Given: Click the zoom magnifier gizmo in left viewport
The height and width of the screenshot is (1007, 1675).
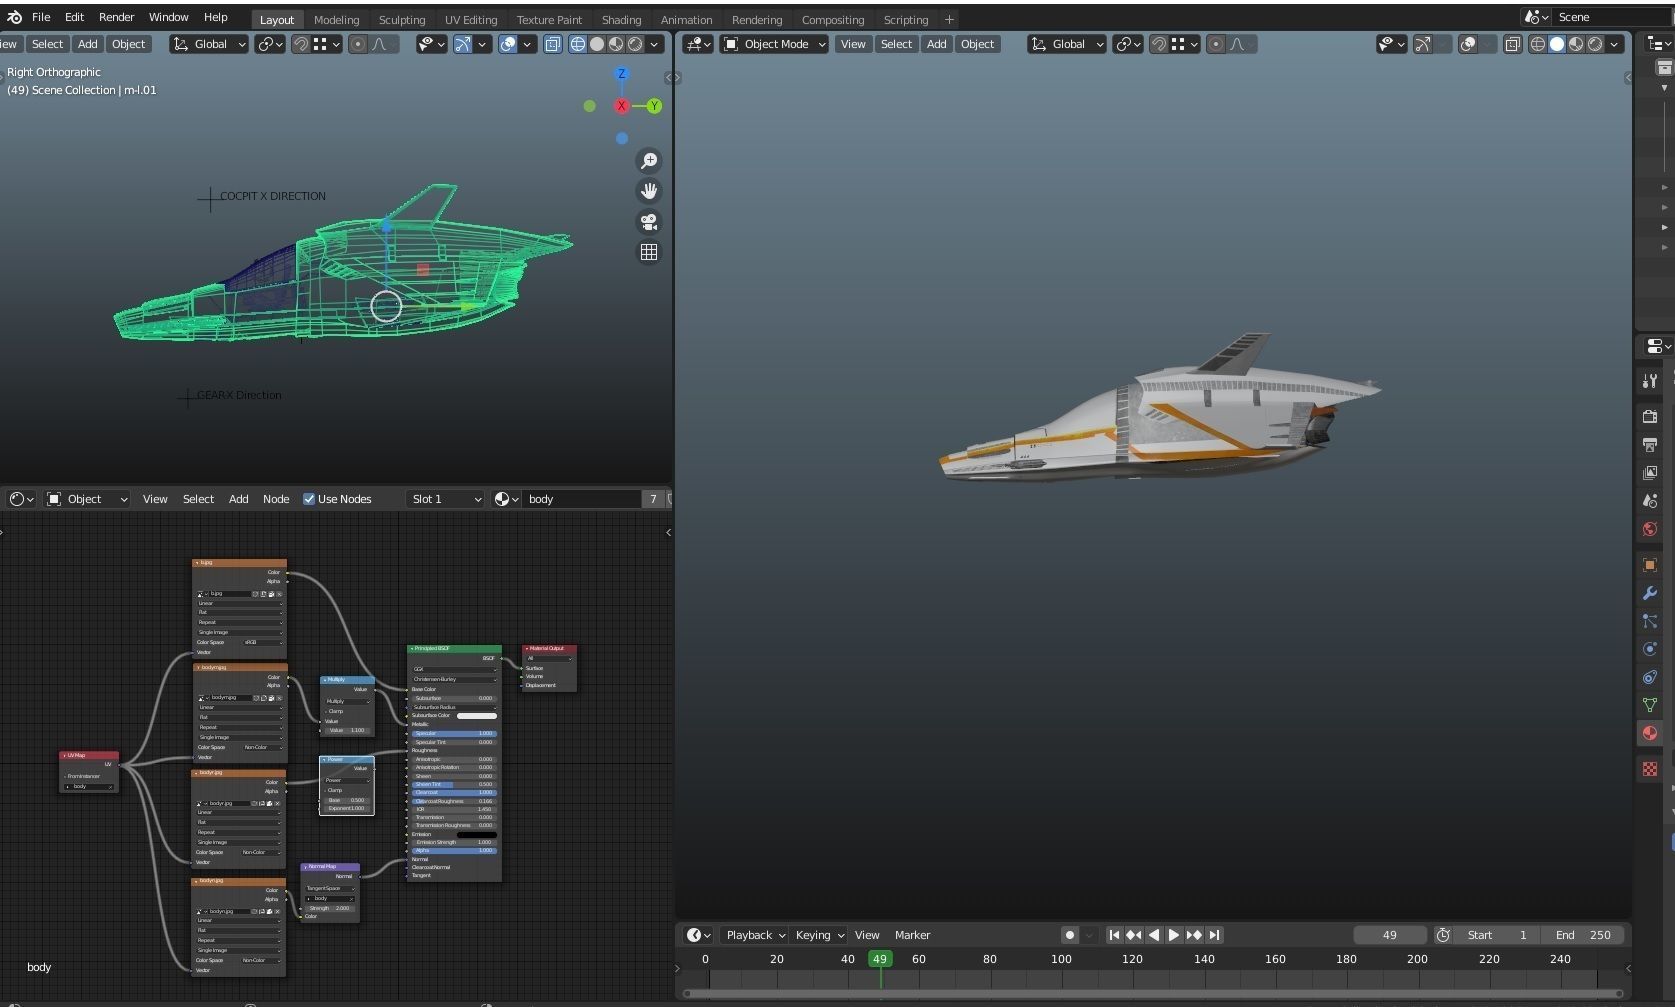Looking at the screenshot, I should pyautogui.click(x=649, y=161).
